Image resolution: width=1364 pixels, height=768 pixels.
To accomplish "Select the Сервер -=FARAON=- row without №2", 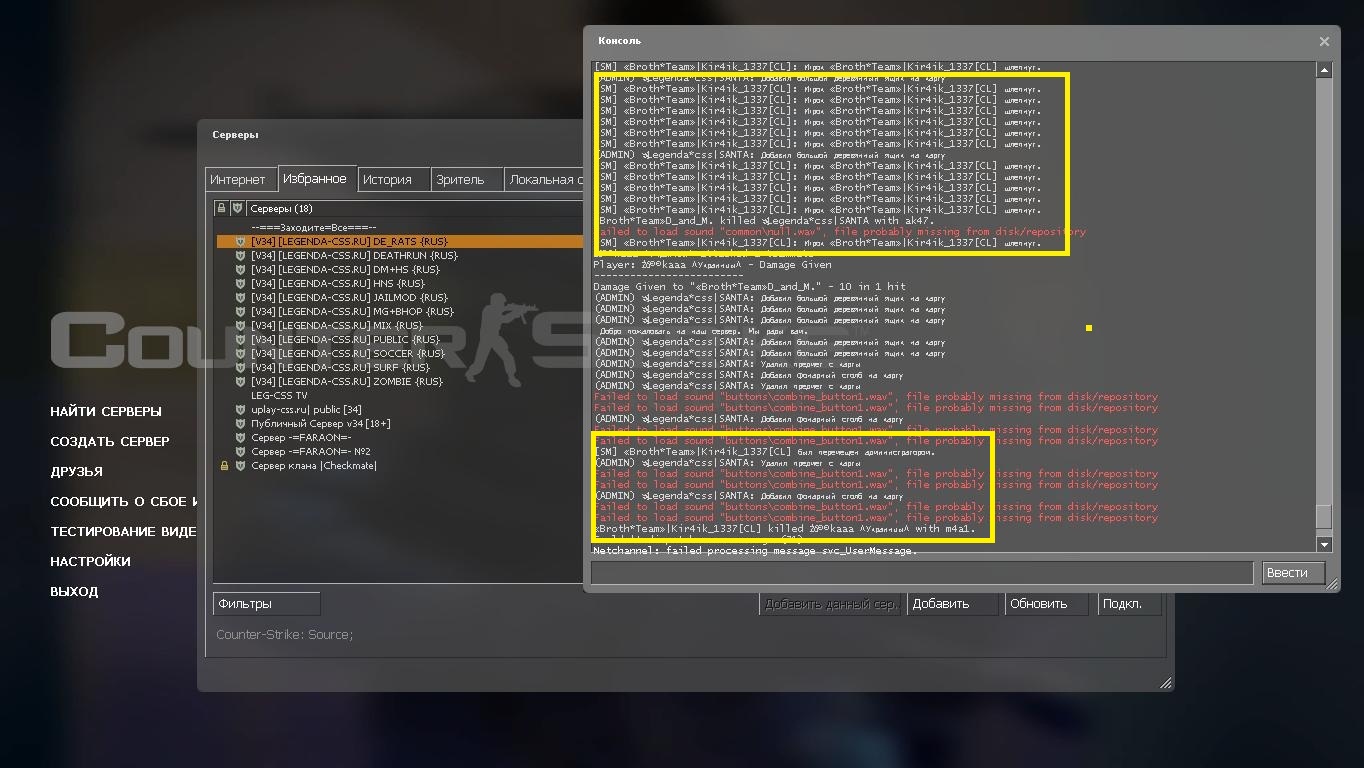I will click(x=399, y=437).
